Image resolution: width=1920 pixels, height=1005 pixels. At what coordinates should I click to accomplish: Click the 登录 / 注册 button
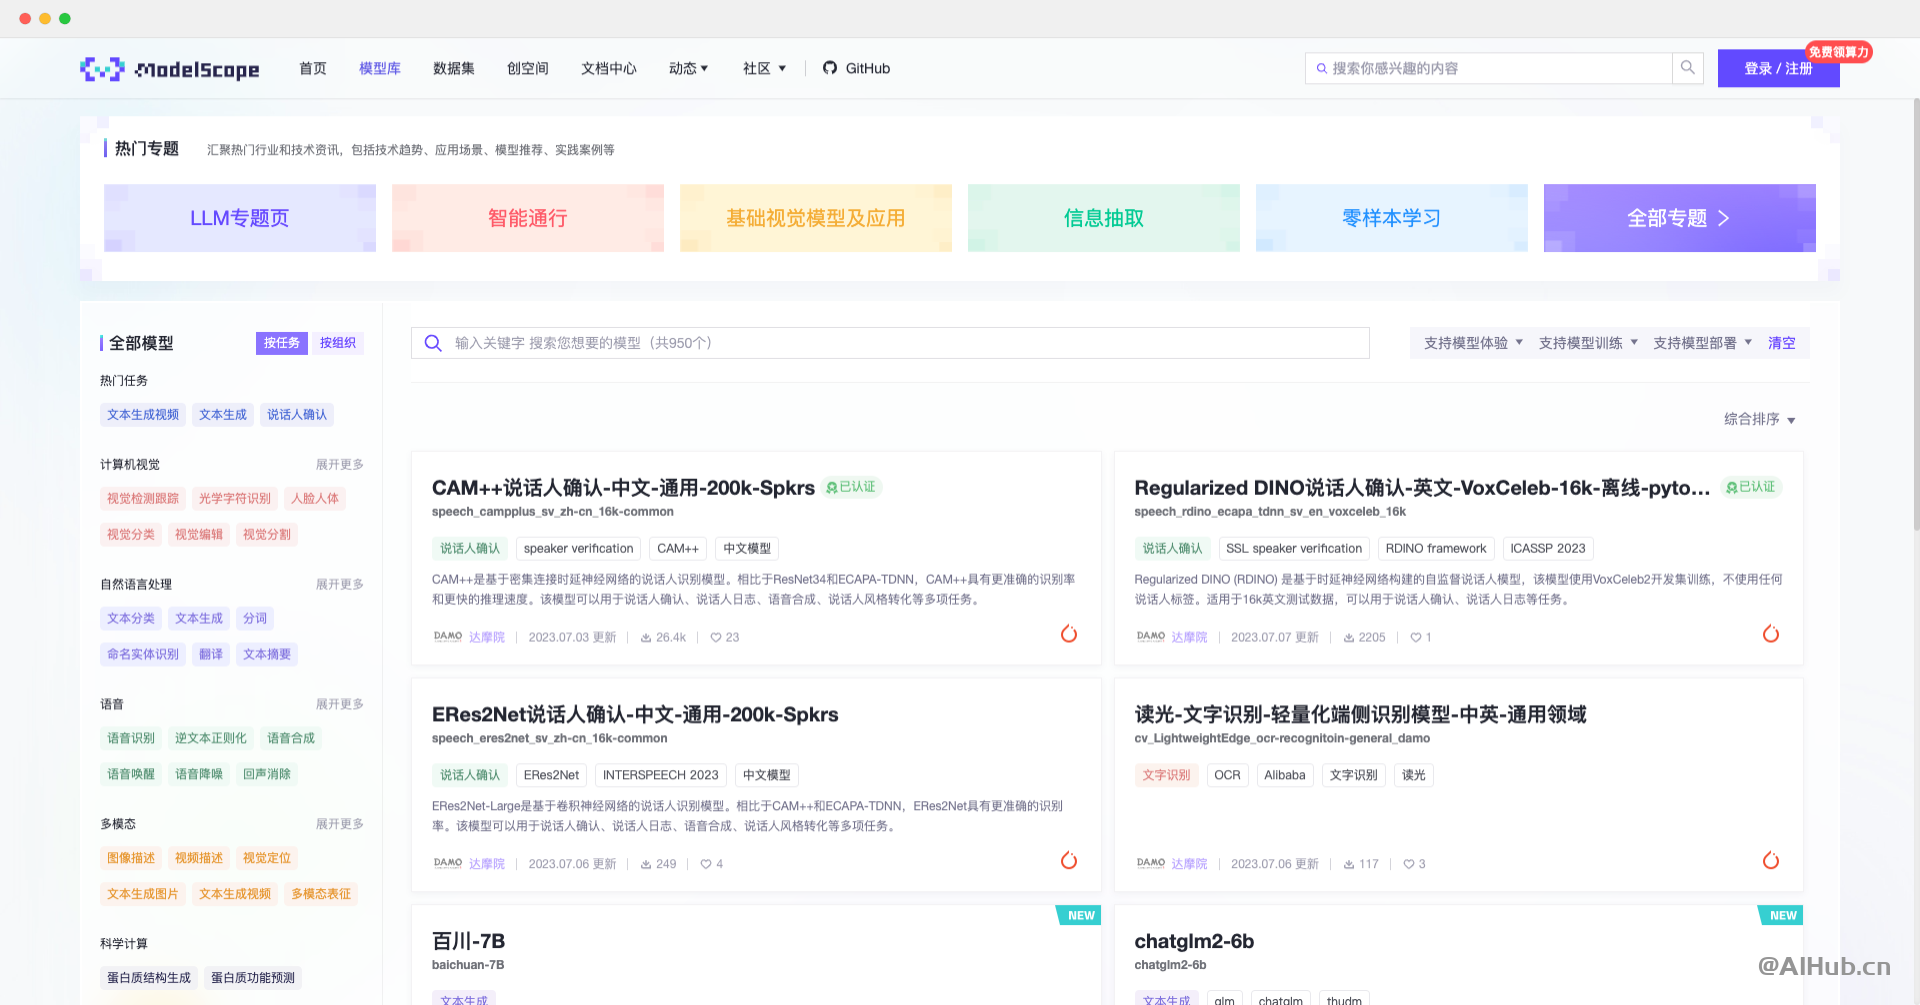click(x=1778, y=68)
